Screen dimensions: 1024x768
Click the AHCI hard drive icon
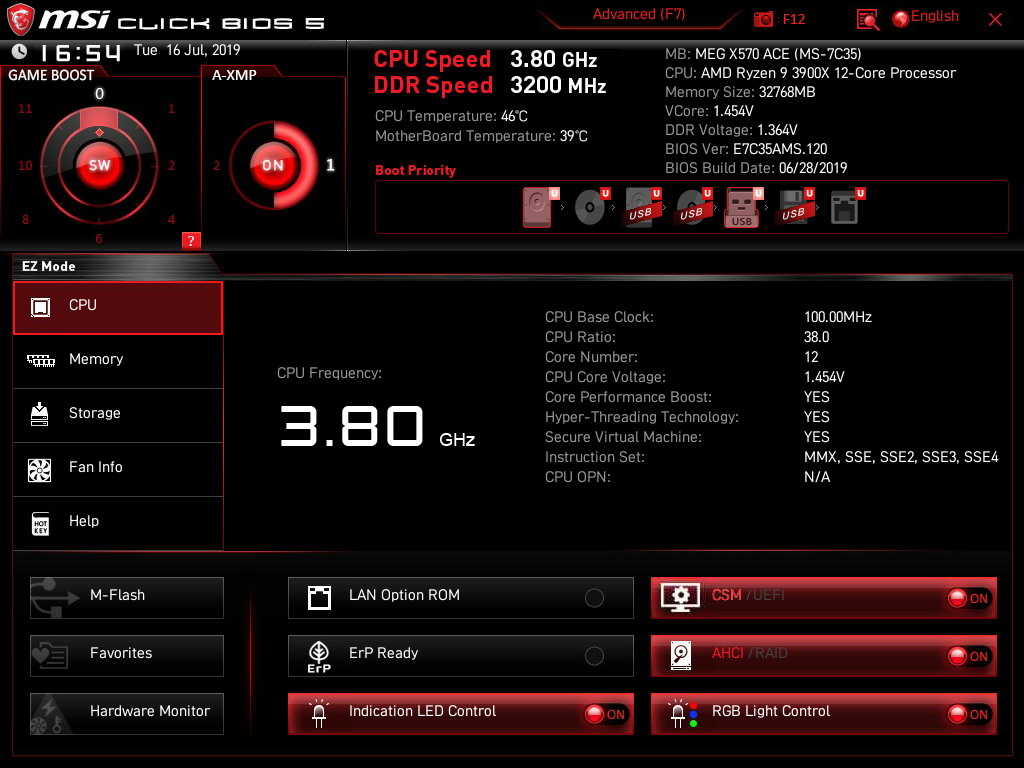680,655
